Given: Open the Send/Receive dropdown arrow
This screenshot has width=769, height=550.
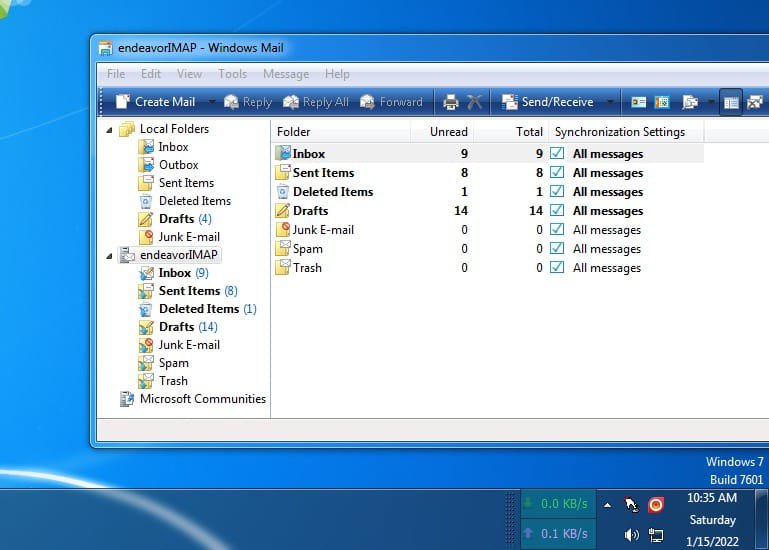Looking at the screenshot, I should [610, 102].
